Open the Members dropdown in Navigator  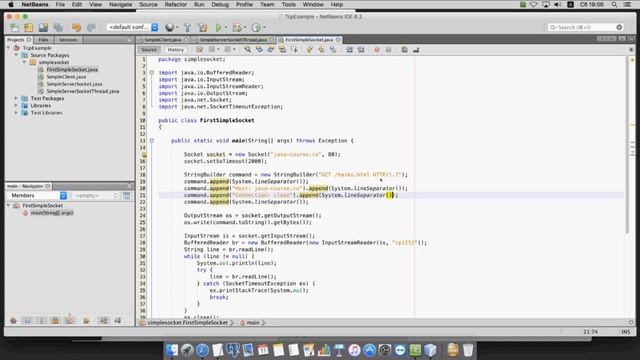[x=37, y=196]
